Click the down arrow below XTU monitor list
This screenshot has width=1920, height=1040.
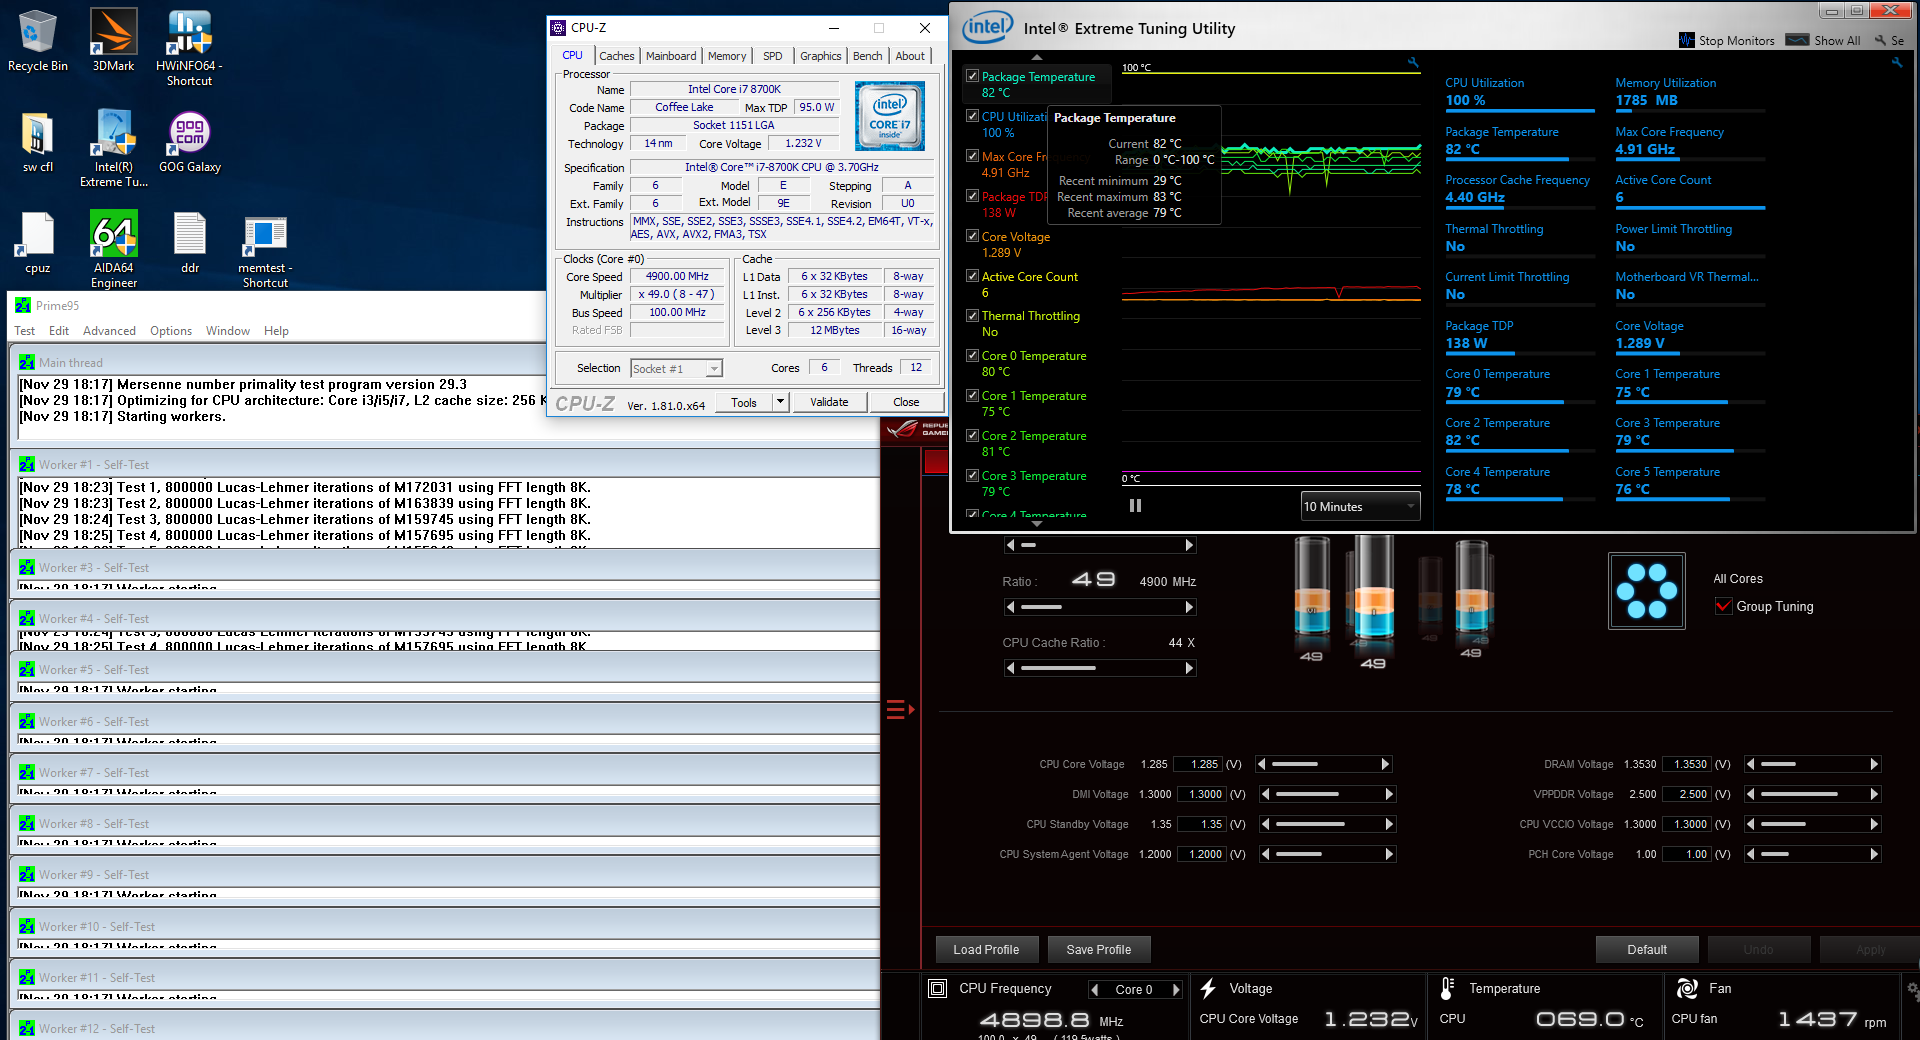click(x=1037, y=524)
